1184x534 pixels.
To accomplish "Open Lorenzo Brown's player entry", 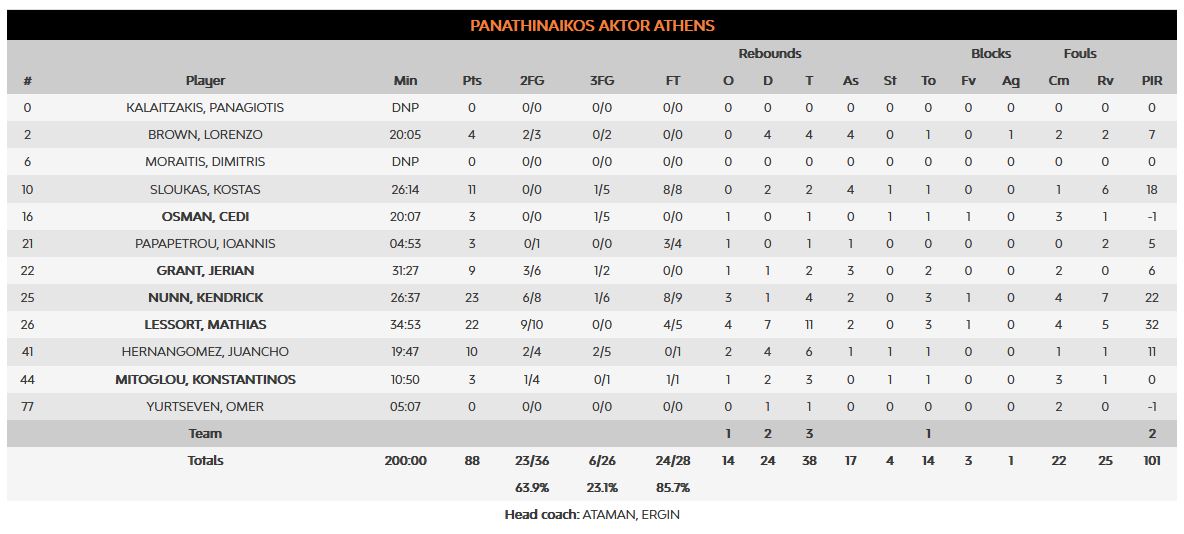I will (205, 134).
